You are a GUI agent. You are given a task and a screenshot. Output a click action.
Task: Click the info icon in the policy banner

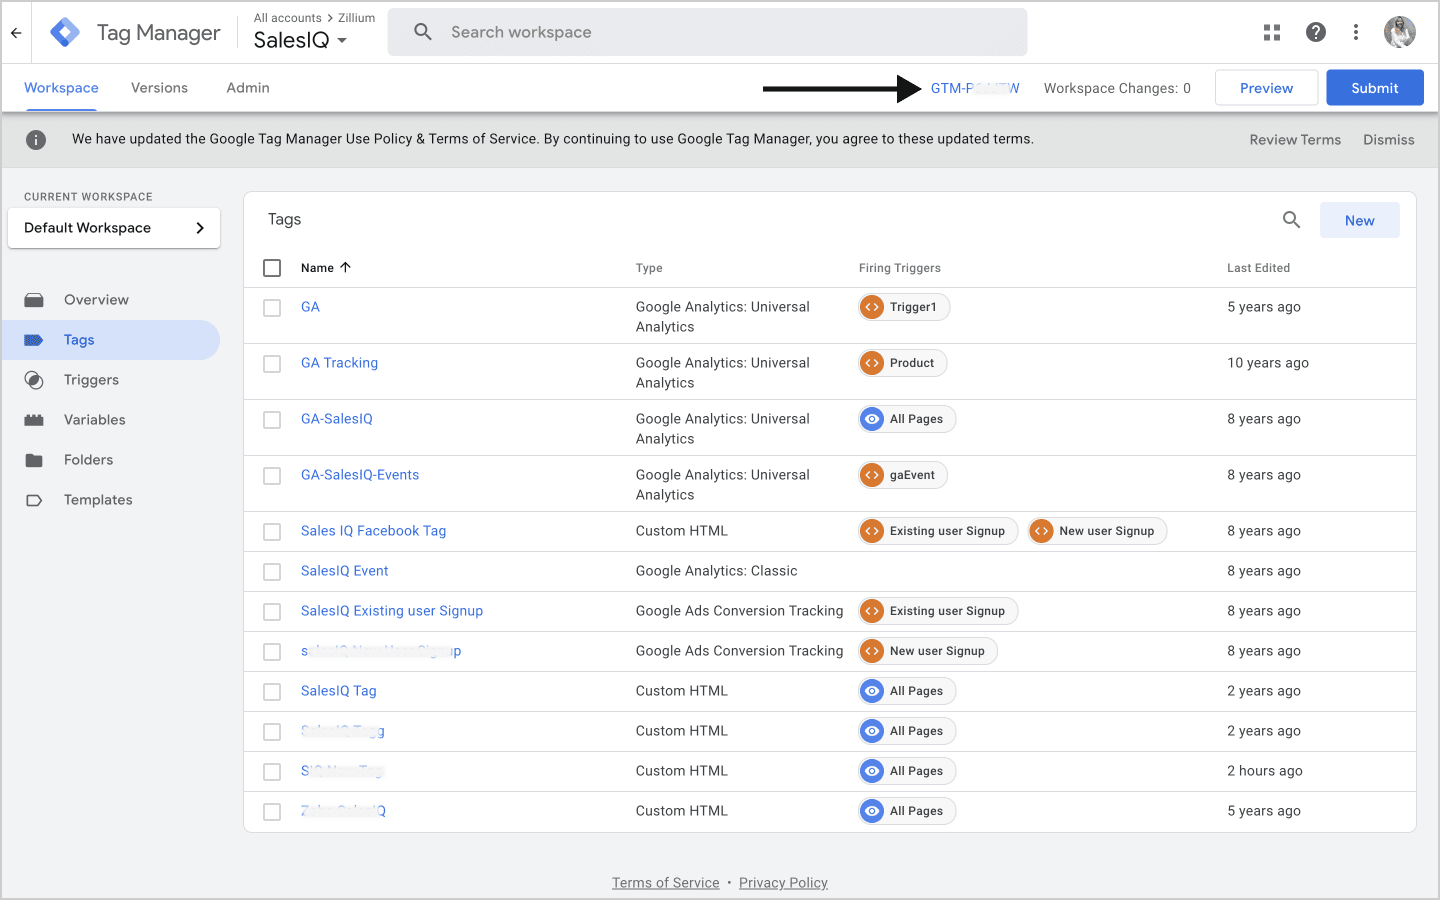(36, 140)
